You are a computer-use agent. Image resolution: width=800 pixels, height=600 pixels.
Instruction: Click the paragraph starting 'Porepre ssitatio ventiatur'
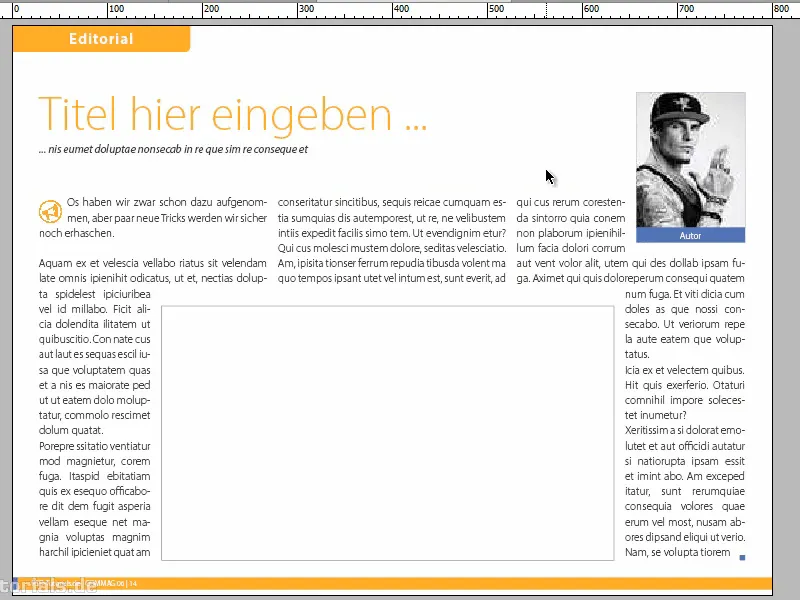tap(95, 499)
